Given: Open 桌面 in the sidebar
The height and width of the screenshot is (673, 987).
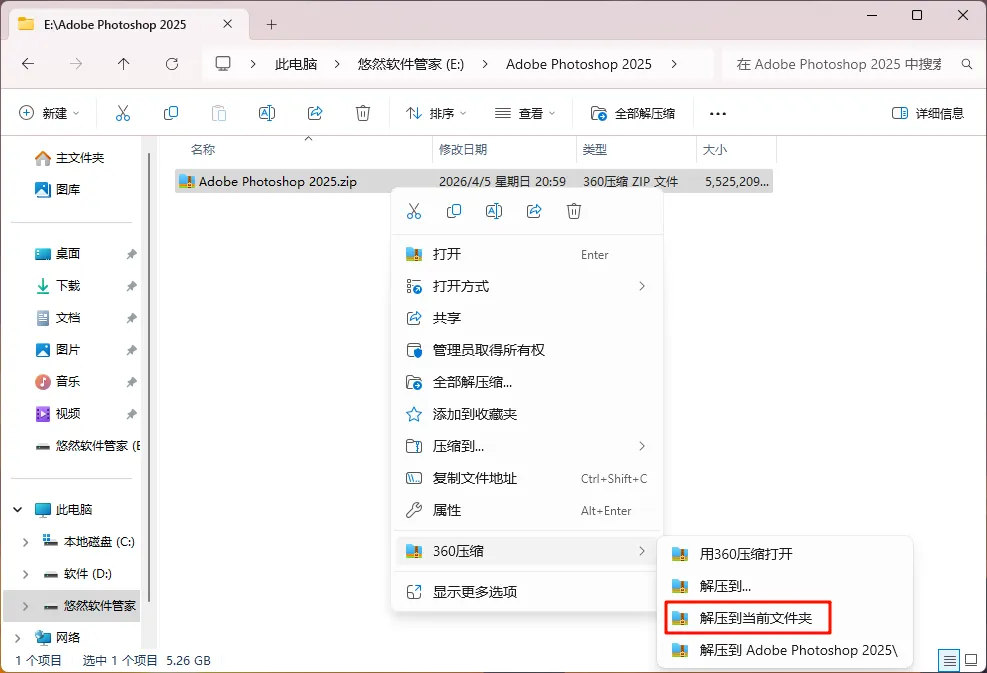Looking at the screenshot, I should pos(57,254).
